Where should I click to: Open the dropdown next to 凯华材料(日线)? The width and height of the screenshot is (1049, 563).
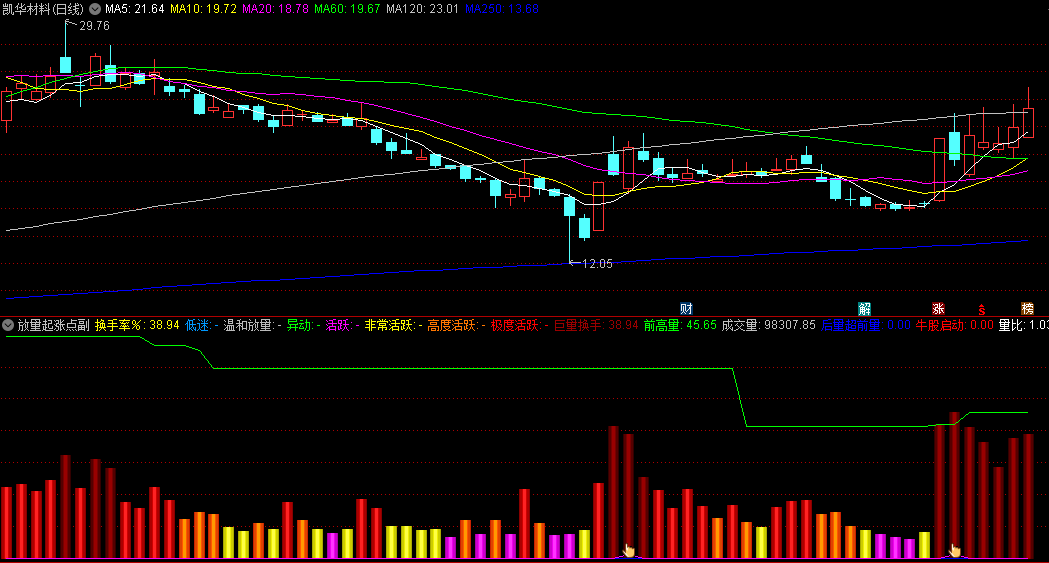95,9
